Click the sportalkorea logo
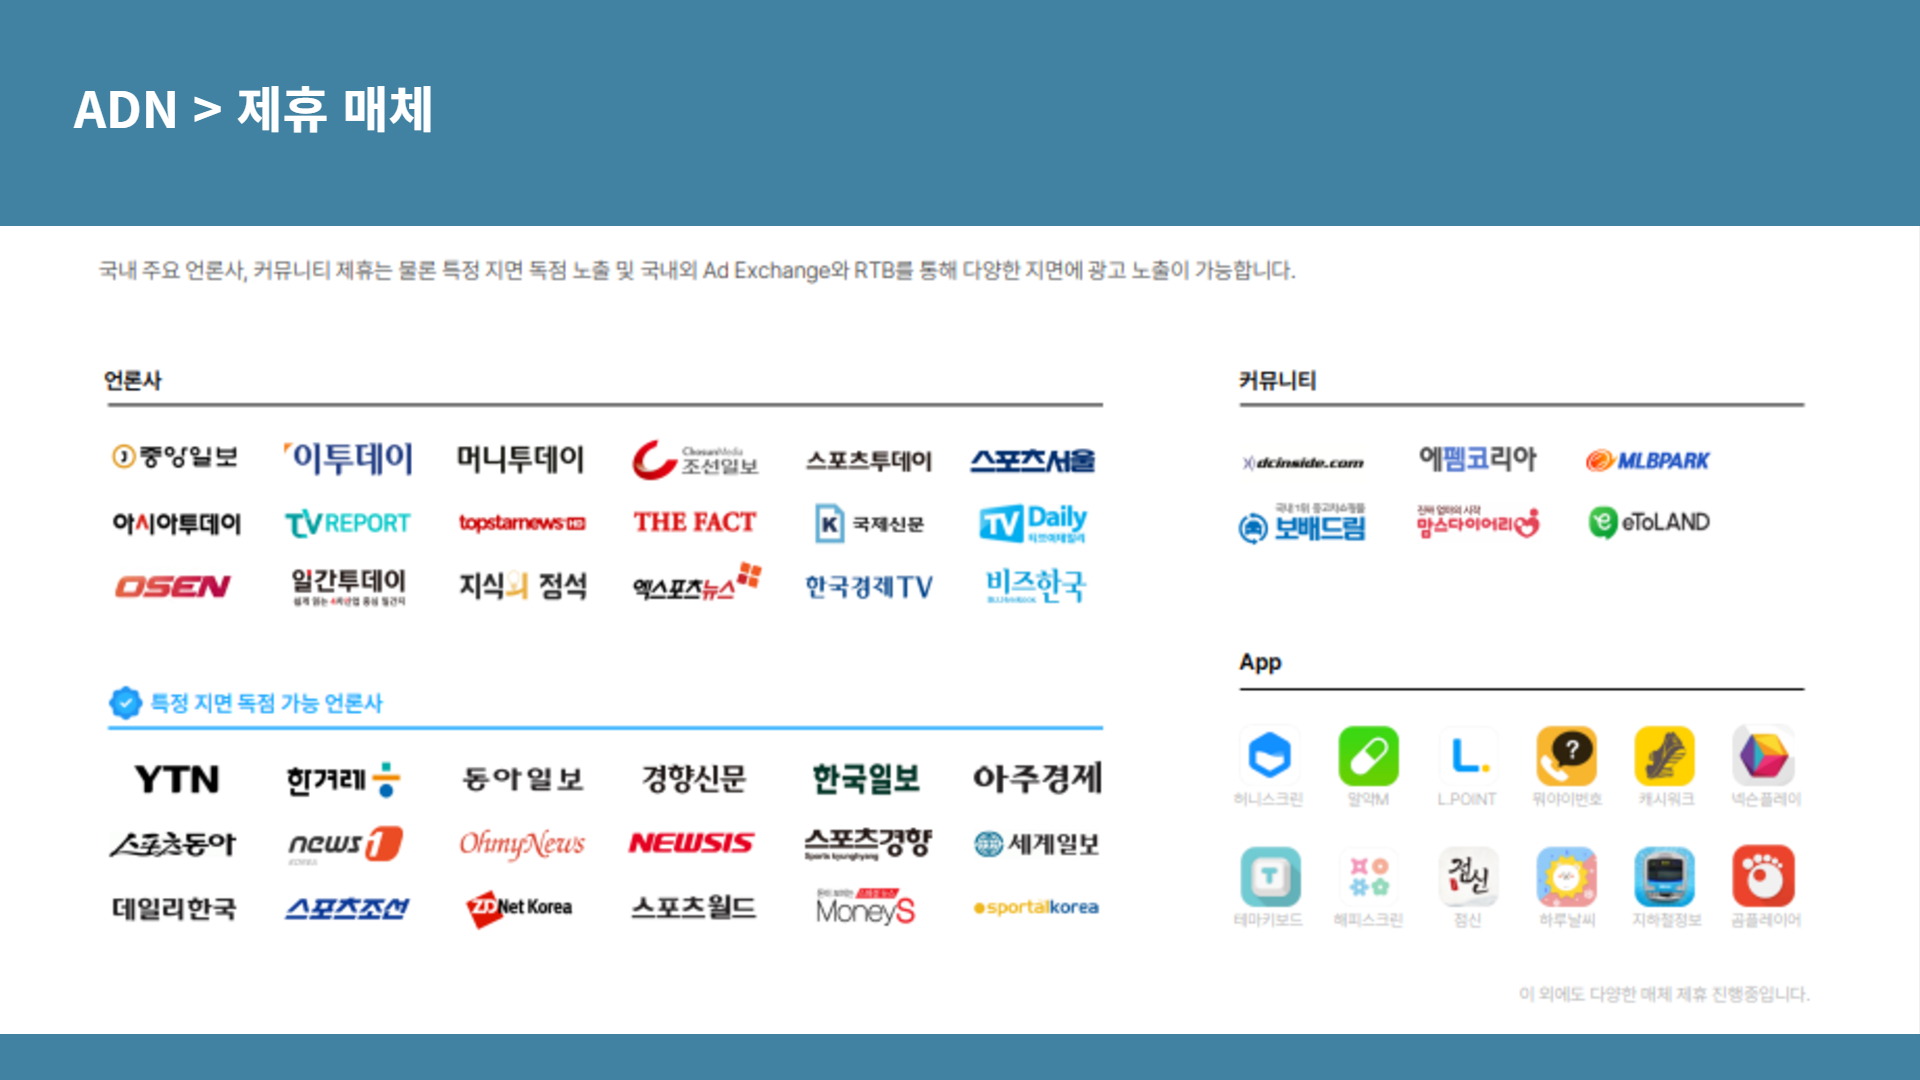This screenshot has width=1920, height=1080. click(1036, 907)
